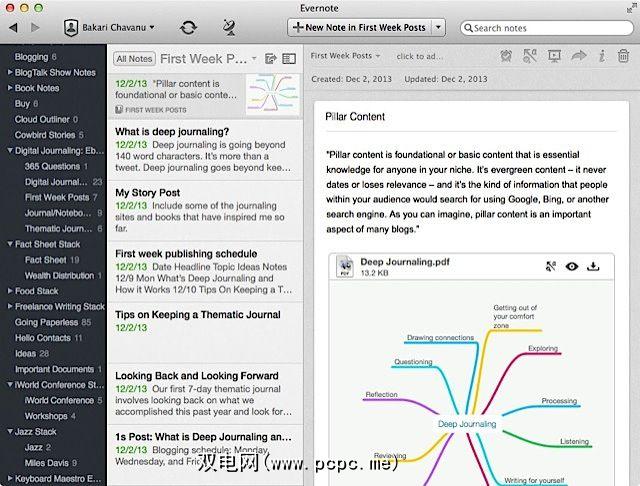Share note with the arrow icon
The image size is (640, 486).
pyautogui.click(x=579, y=55)
